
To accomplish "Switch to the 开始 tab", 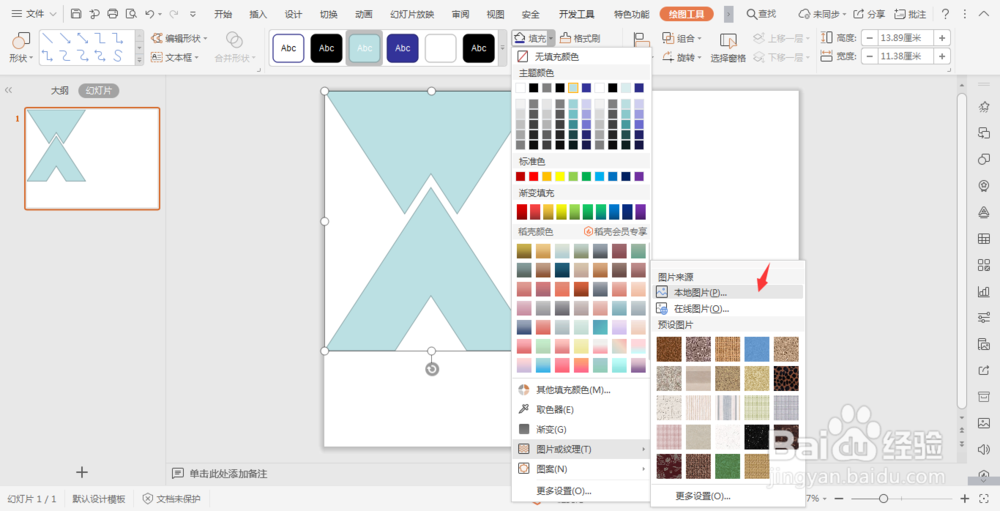I will pos(223,14).
